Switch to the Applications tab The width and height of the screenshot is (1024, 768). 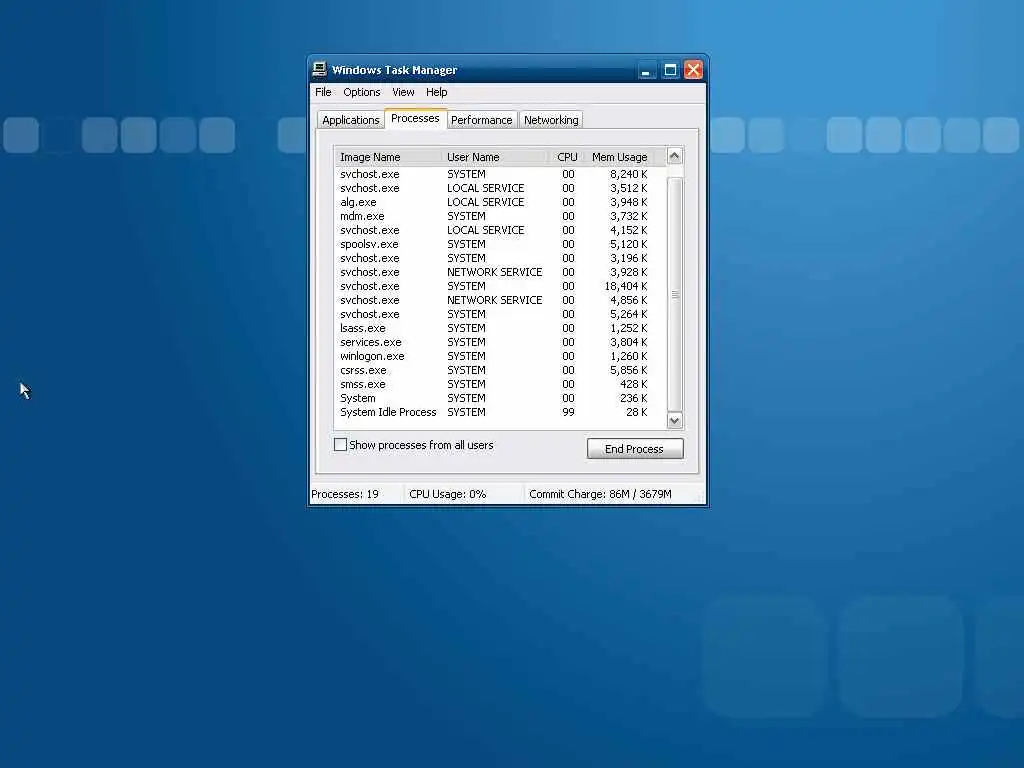pos(351,120)
